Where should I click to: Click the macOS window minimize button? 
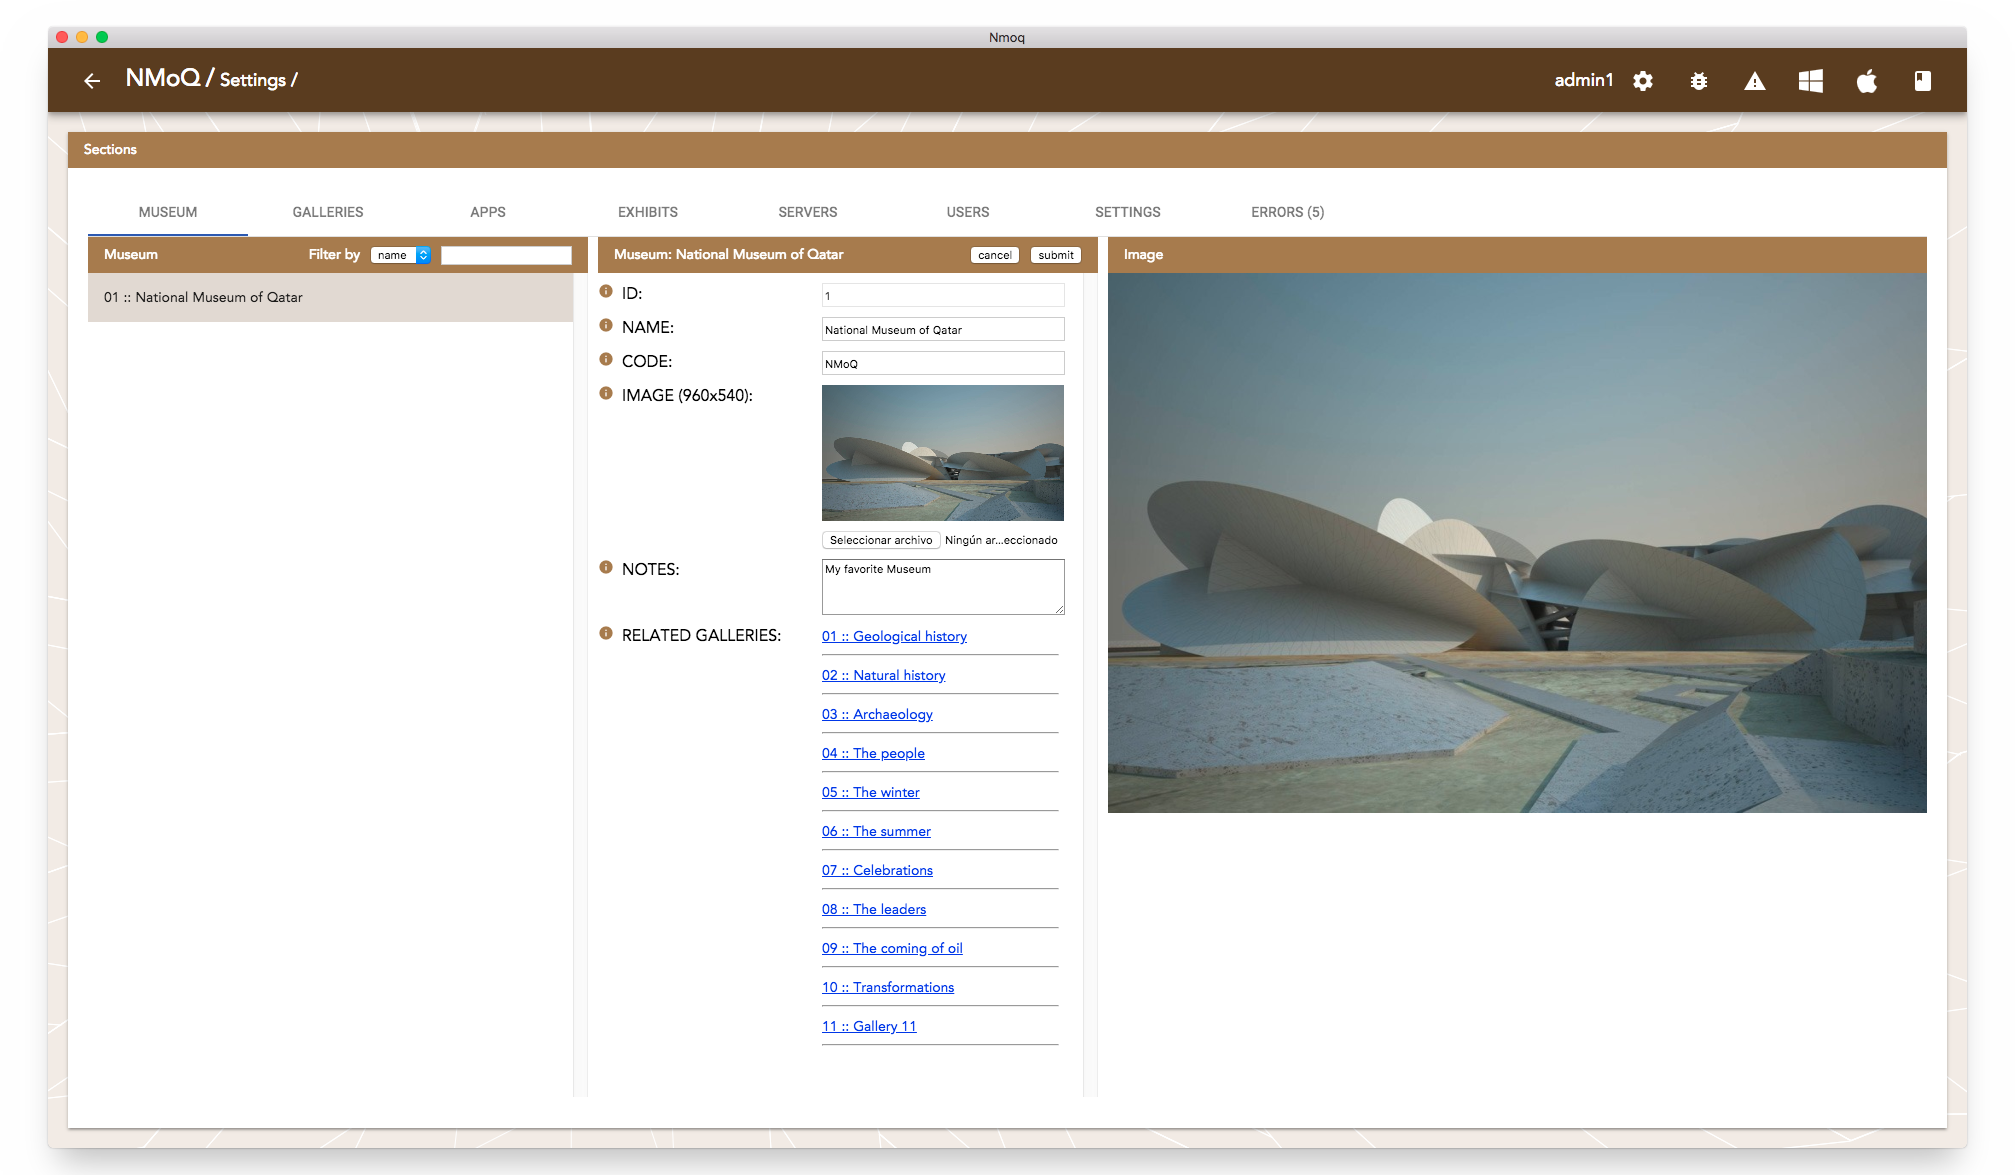(82, 37)
